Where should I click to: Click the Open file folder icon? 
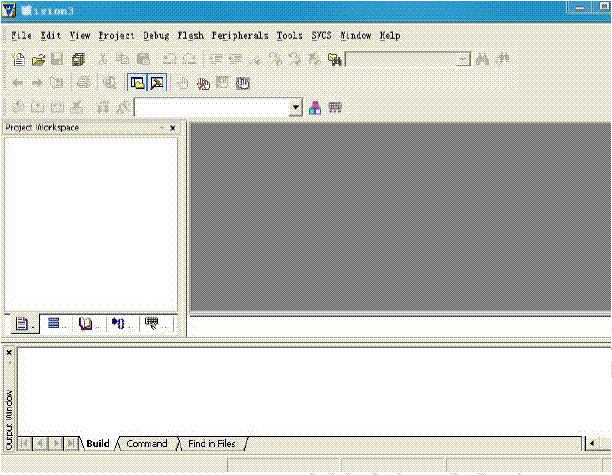pyautogui.click(x=38, y=60)
